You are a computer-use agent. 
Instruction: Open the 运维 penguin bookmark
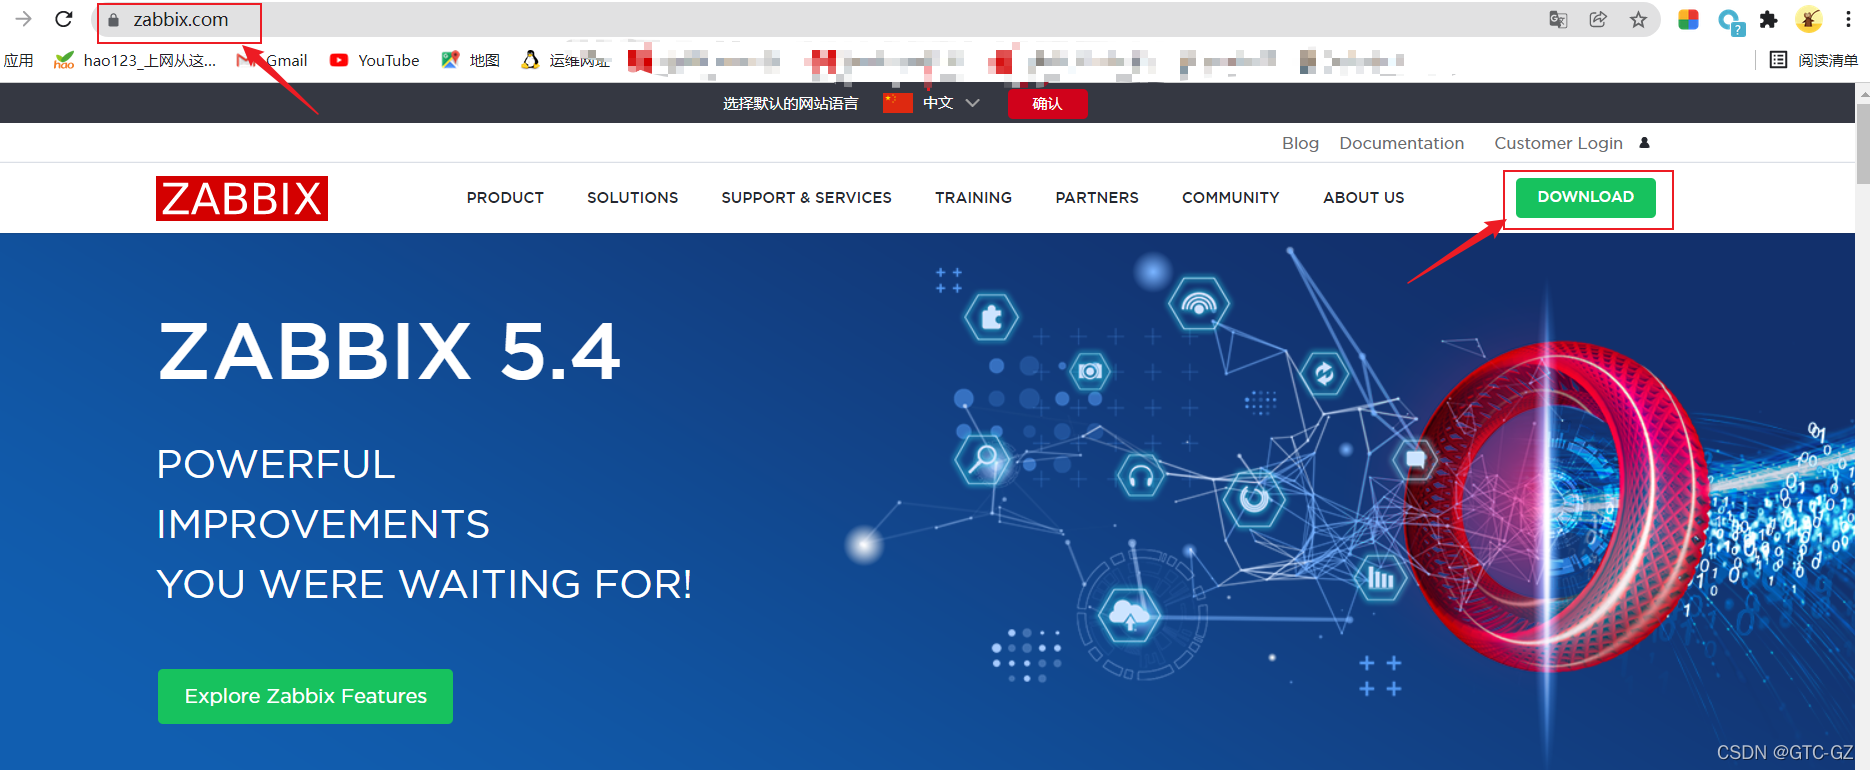[x=566, y=60]
